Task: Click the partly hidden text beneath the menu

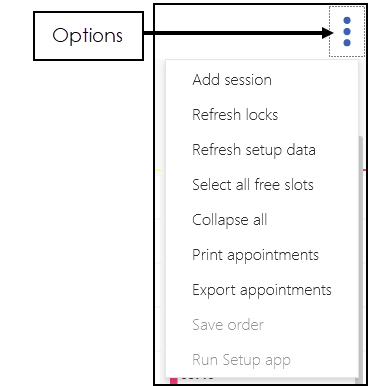Action: coord(197,379)
